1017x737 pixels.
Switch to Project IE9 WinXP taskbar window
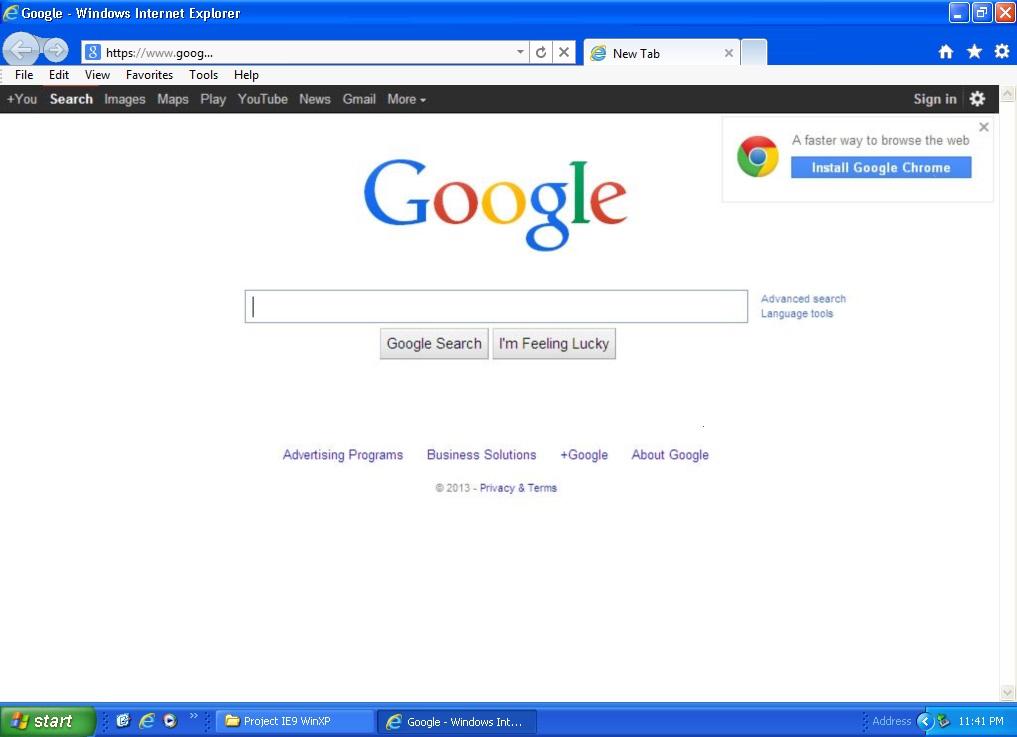click(x=294, y=721)
